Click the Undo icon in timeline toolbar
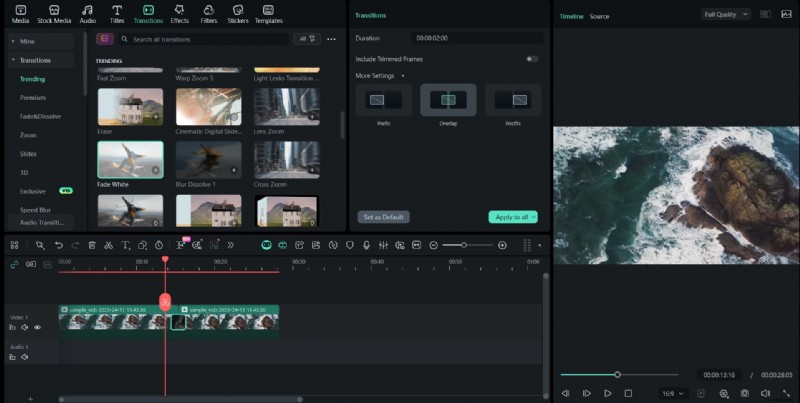 (59, 245)
